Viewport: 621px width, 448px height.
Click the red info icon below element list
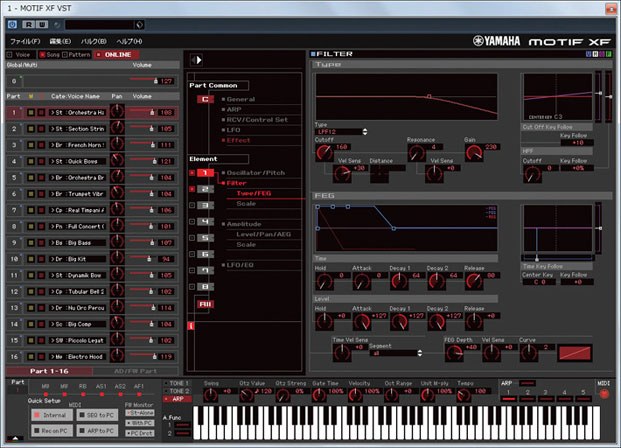tap(191, 326)
